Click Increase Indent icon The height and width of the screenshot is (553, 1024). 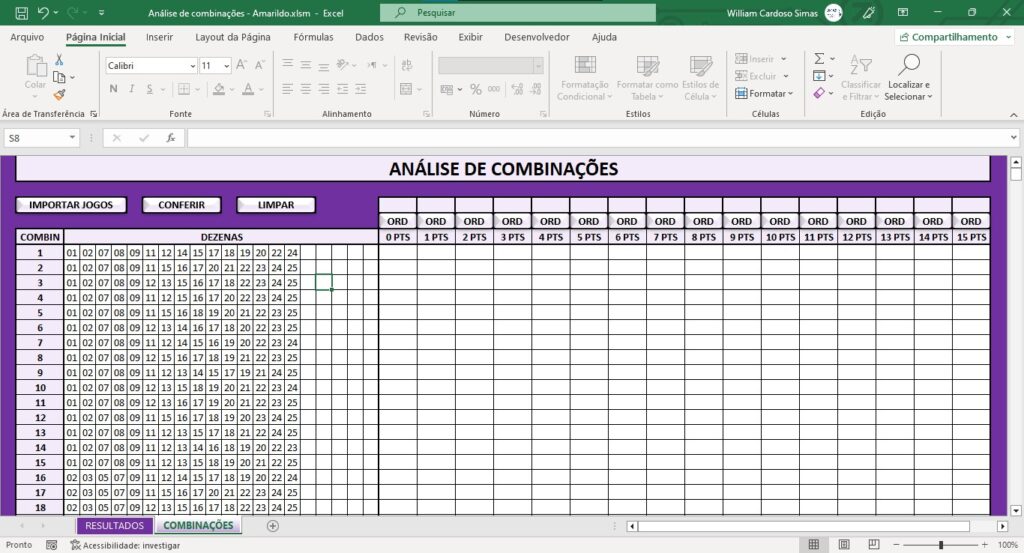360,89
